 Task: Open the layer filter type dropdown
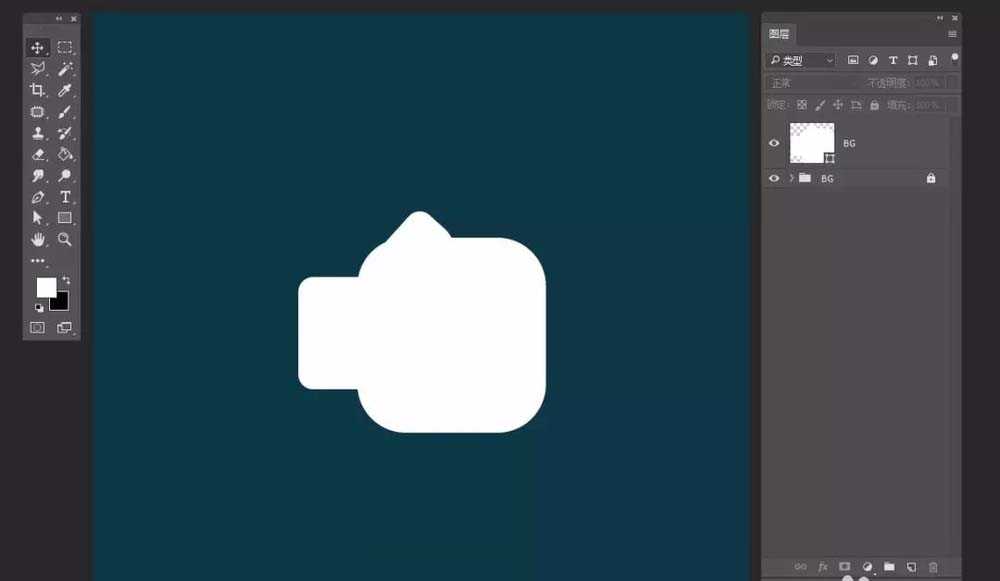pyautogui.click(x=801, y=61)
